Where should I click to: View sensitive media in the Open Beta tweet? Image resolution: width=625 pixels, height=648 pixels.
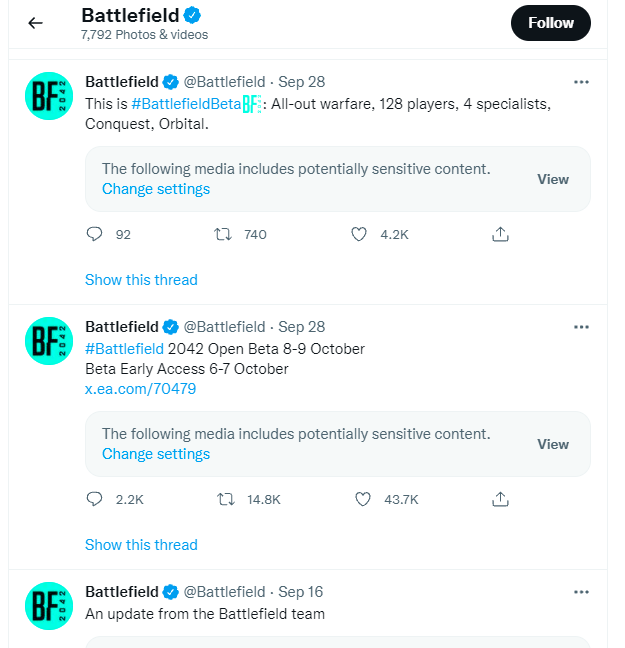click(553, 444)
